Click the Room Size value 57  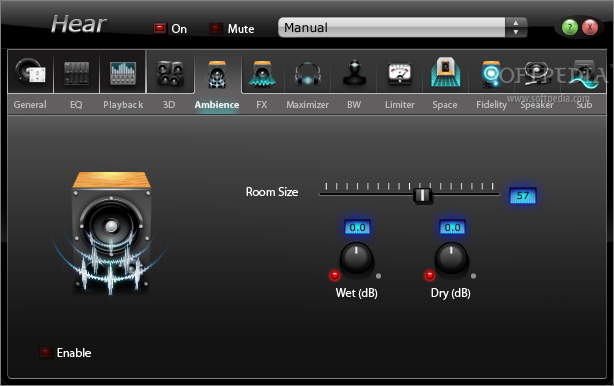tap(523, 195)
